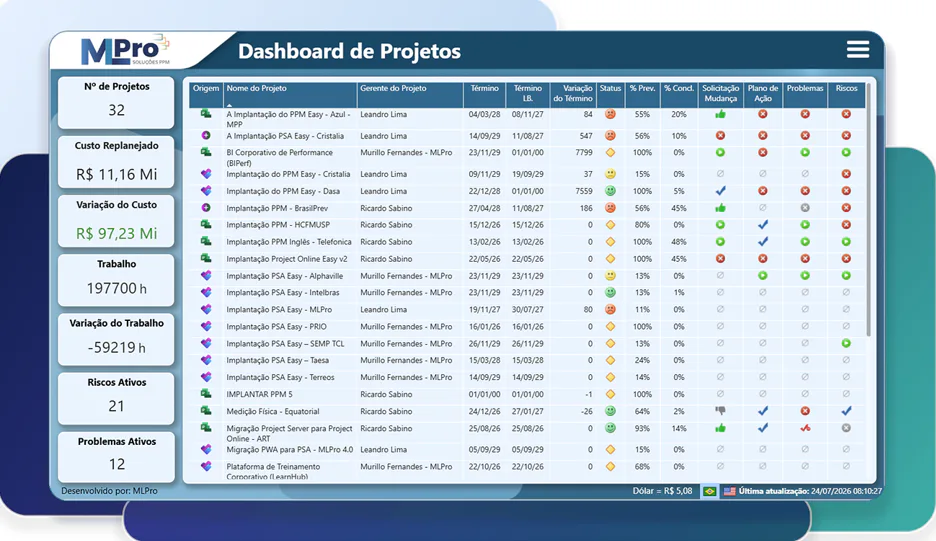
Task: Open the Variação do Custo card
Action: pyautogui.click(x=116, y=221)
